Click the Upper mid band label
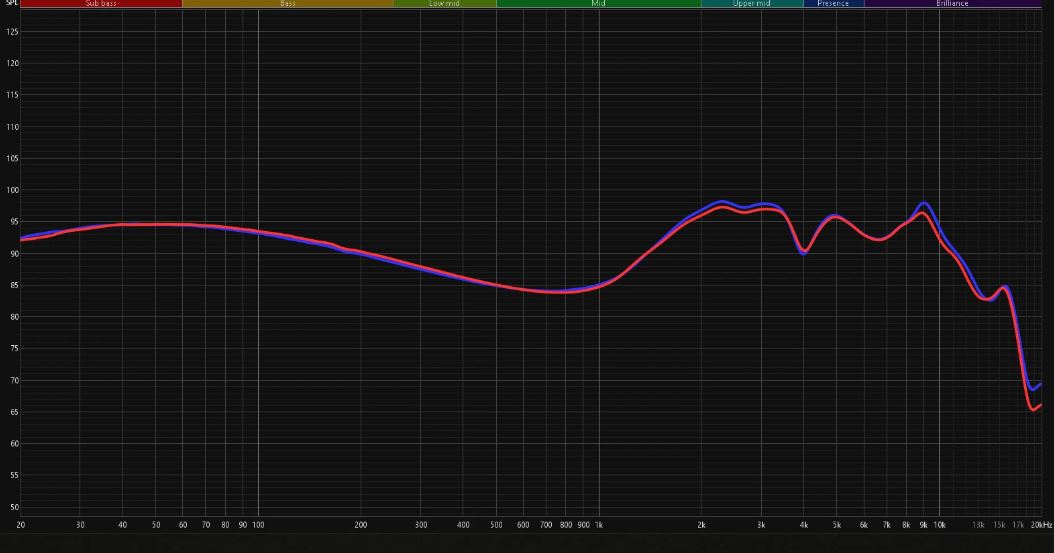The image size is (1054, 553). coord(751,4)
